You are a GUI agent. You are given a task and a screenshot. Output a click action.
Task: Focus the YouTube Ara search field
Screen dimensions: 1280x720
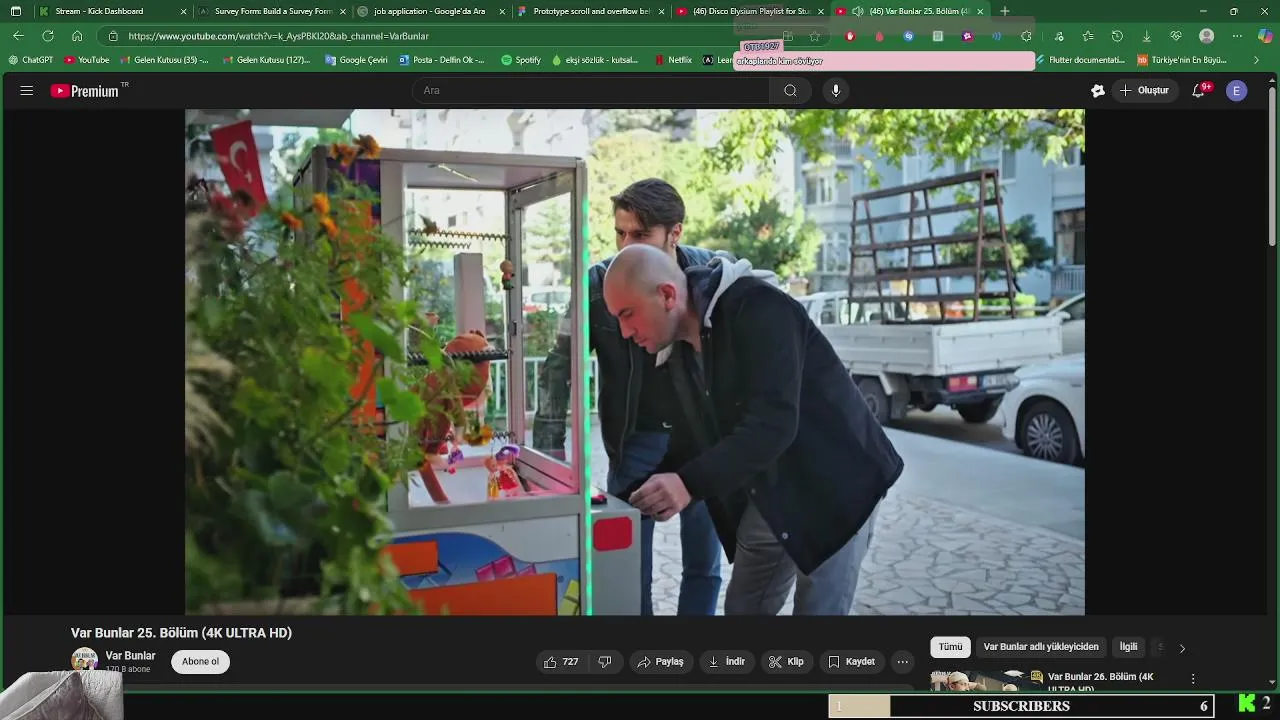point(591,91)
